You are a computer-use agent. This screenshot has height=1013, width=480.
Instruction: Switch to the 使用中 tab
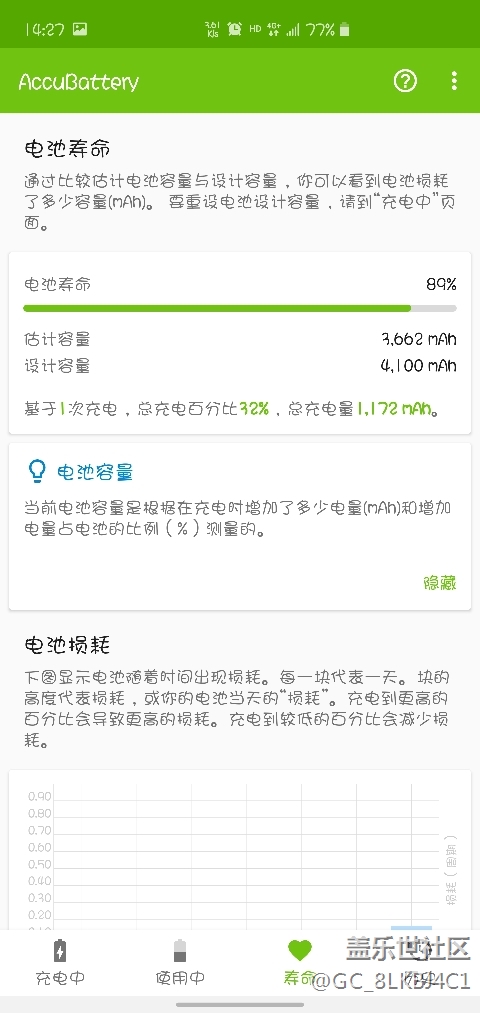pos(180,977)
